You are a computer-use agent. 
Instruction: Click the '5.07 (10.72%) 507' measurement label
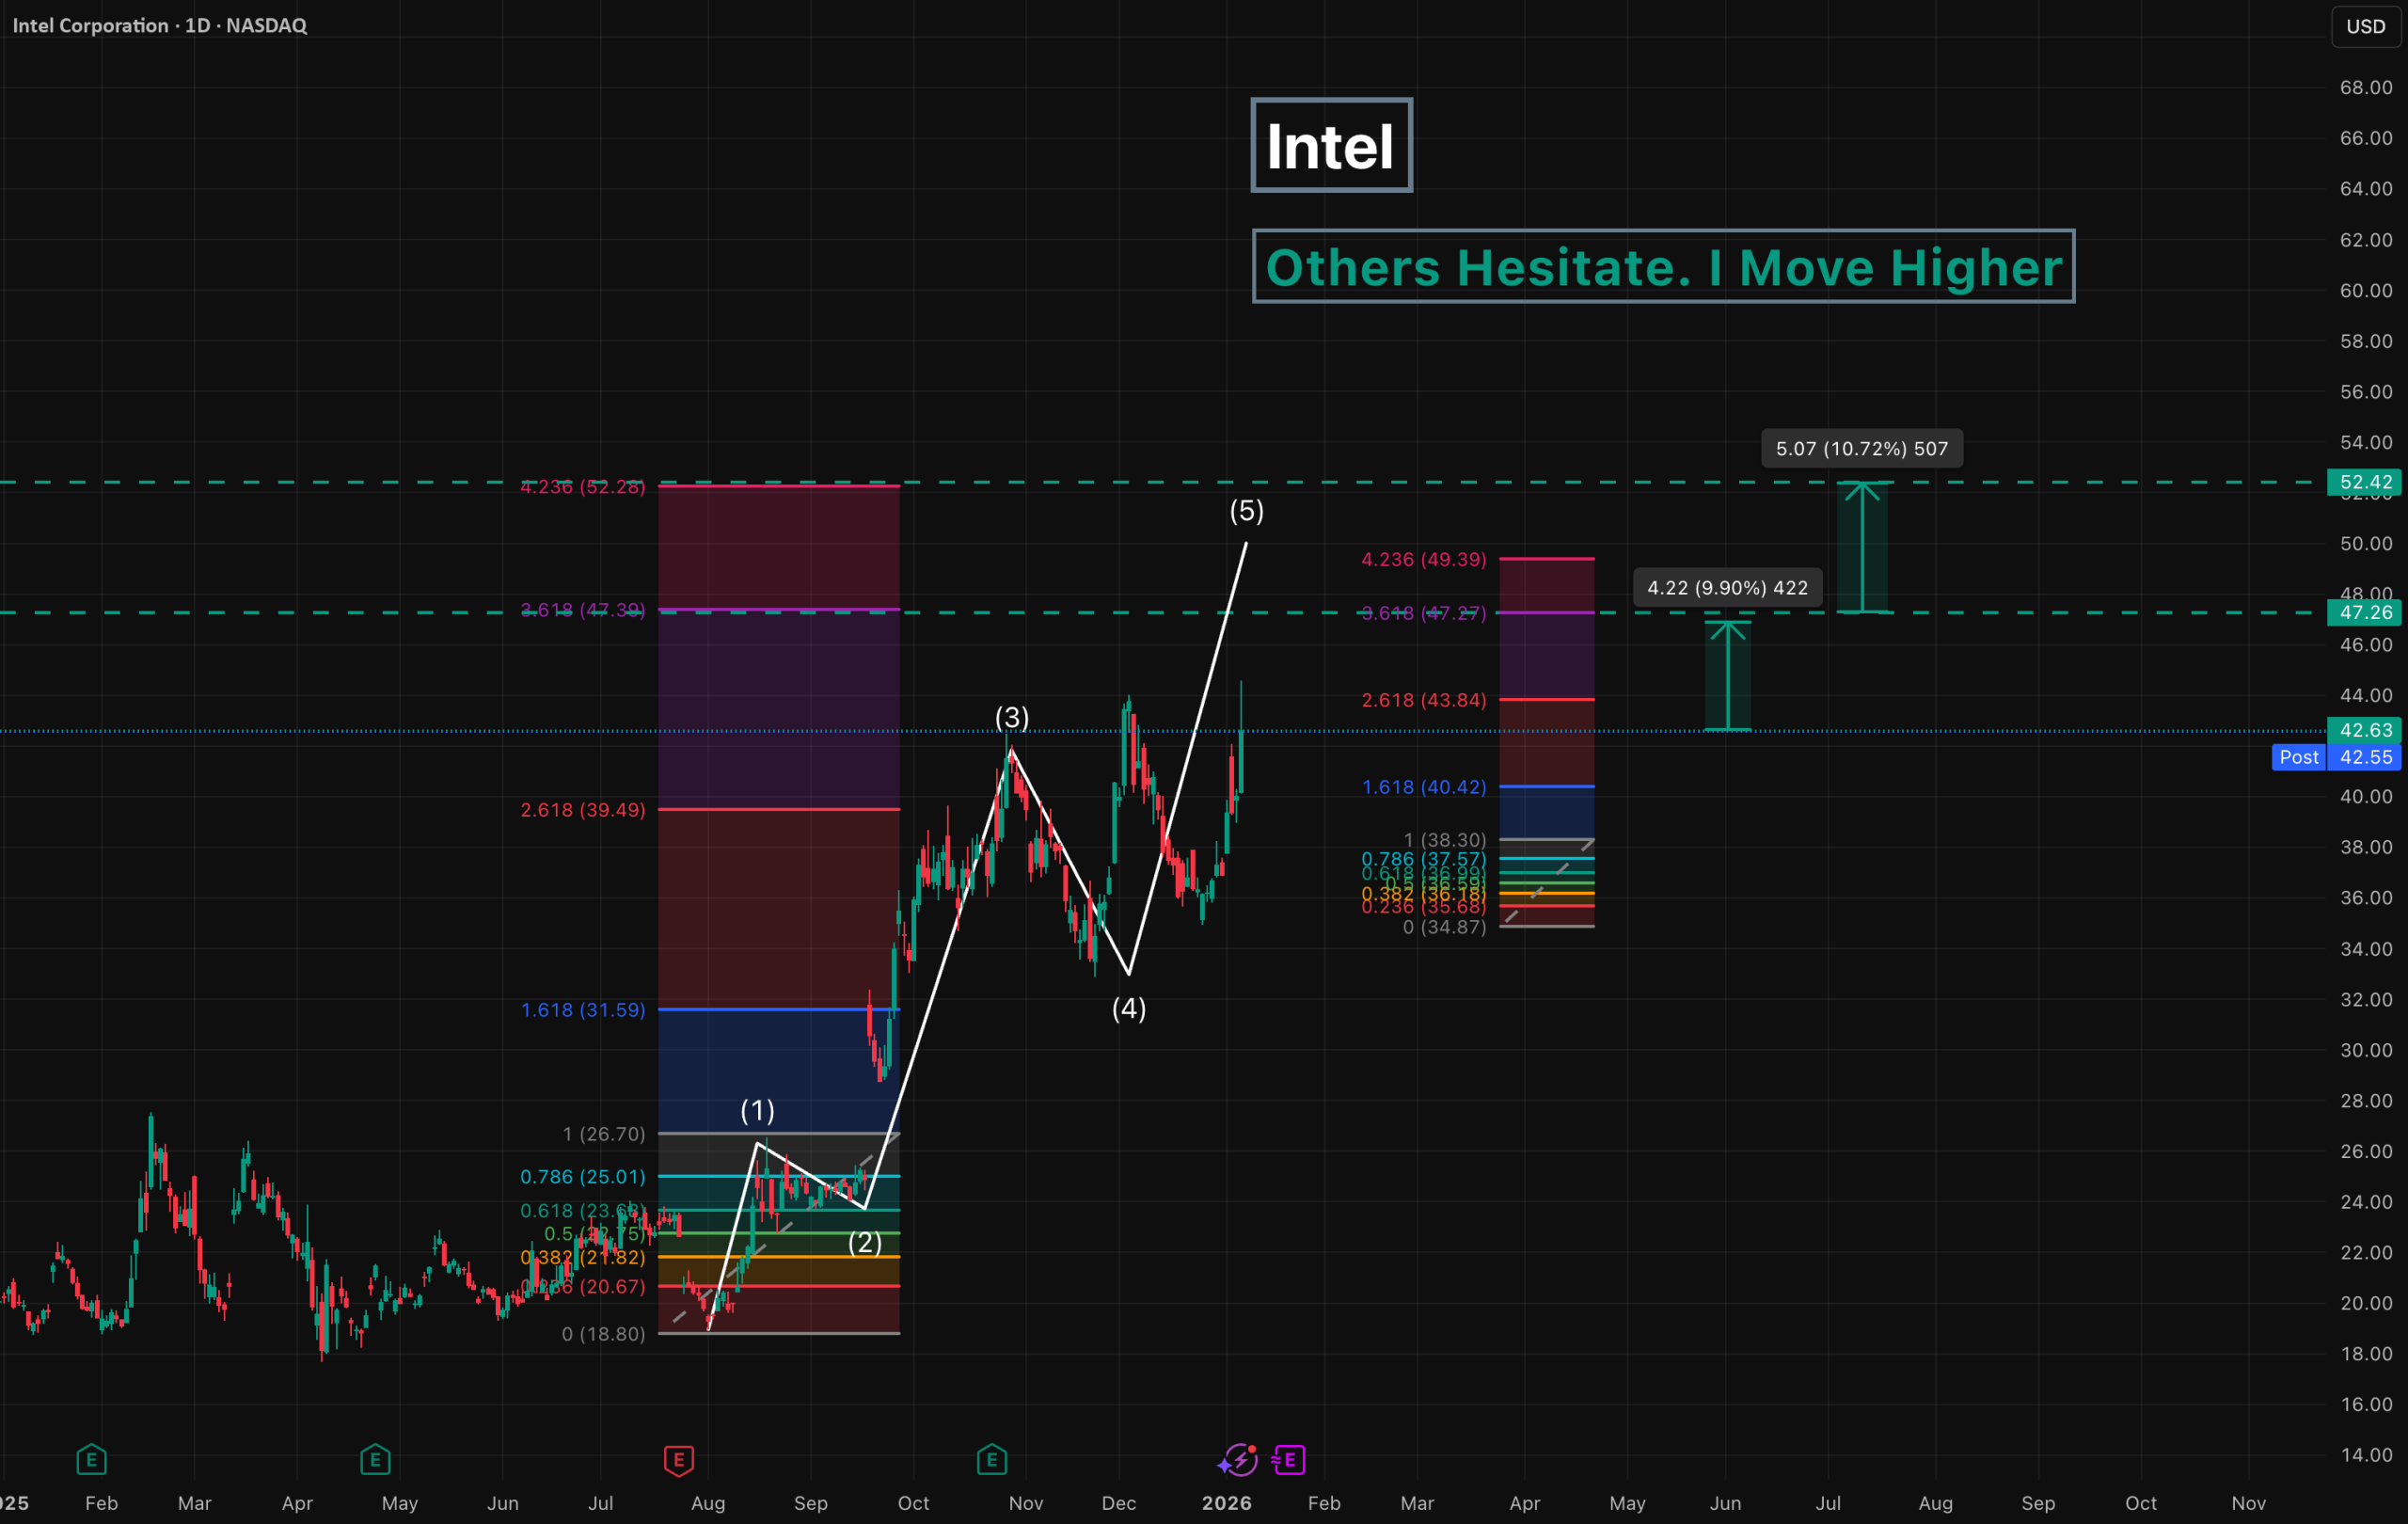tap(1861, 449)
